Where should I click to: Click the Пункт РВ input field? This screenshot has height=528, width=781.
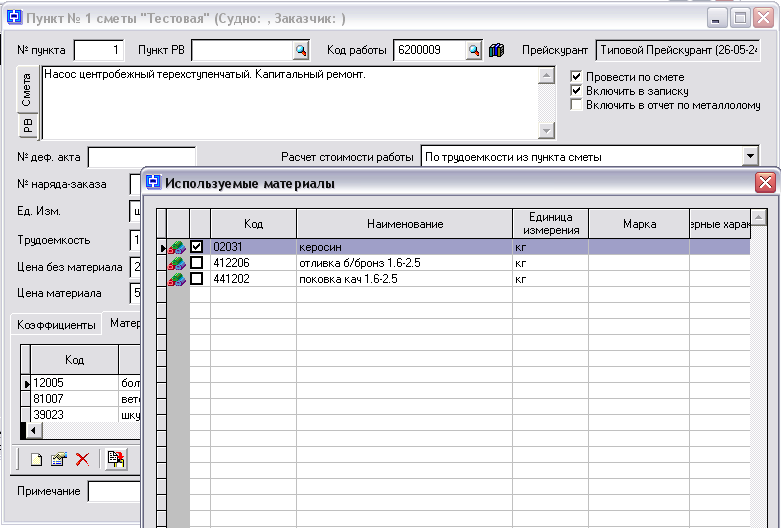[x=243, y=50]
